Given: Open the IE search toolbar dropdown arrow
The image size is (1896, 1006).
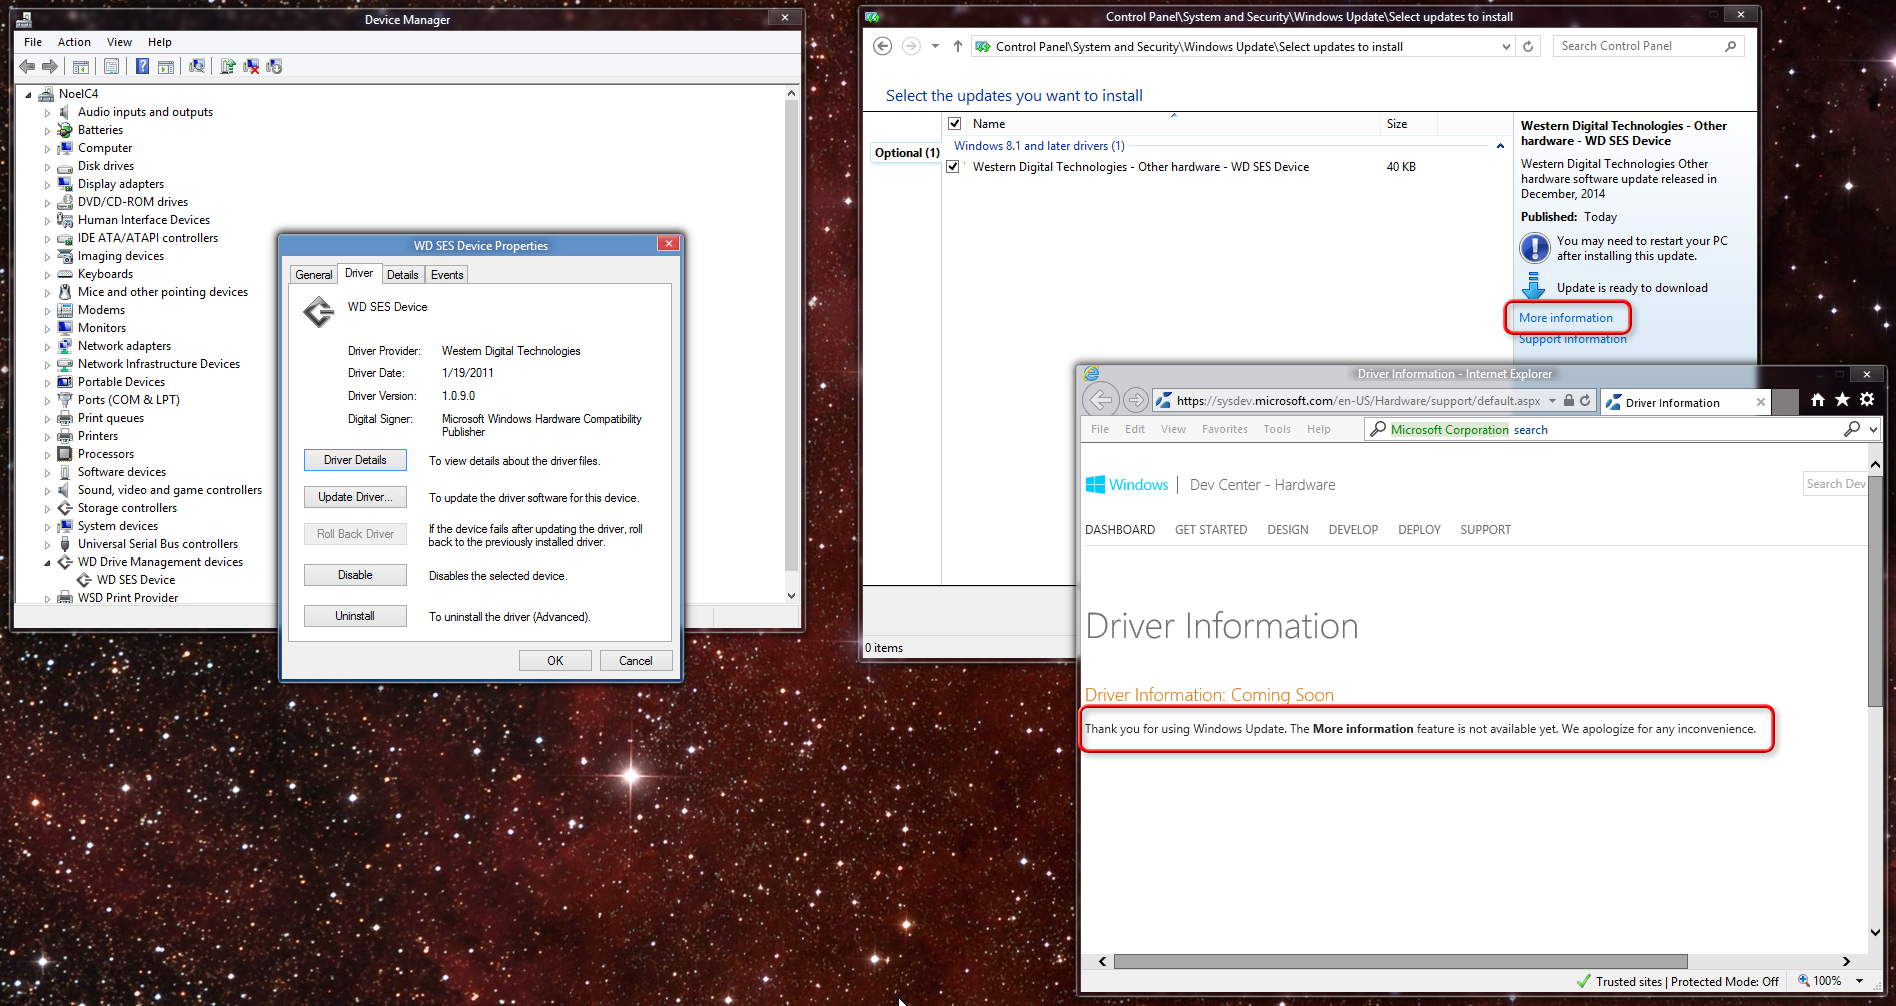Looking at the screenshot, I should click(x=1873, y=430).
